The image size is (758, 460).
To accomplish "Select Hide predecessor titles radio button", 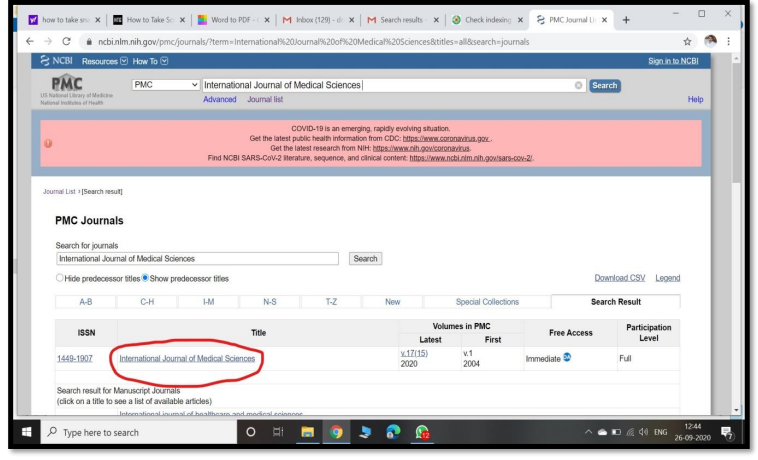I will click(62, 277).
